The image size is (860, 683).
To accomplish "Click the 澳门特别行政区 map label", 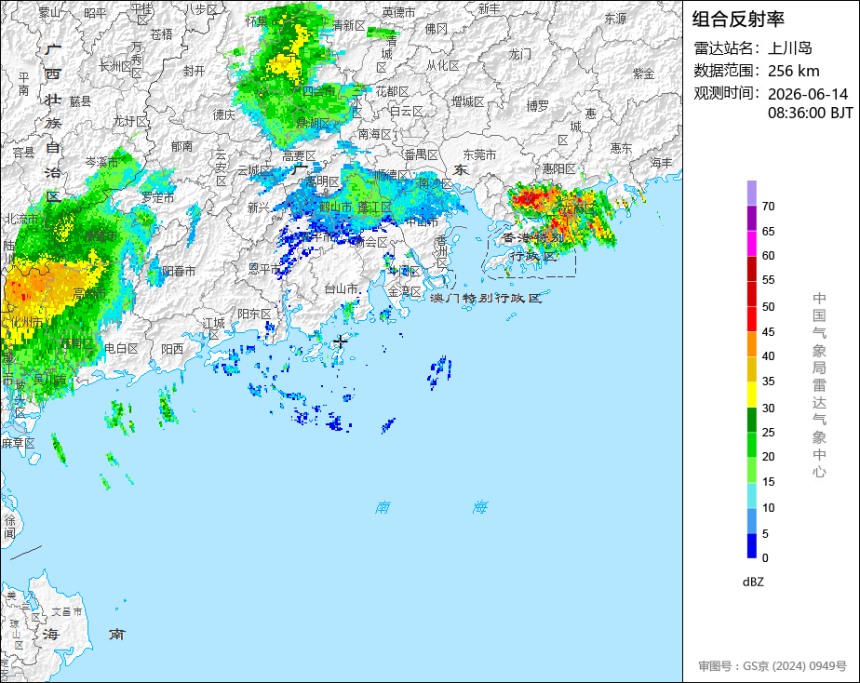I will [486, 298].
